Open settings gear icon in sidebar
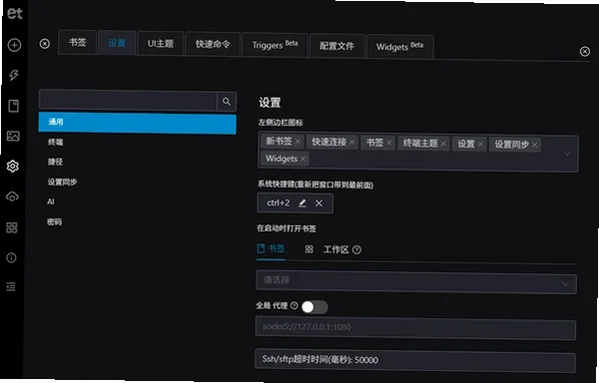Viewport: 599px width, 383px height. pos(13,166)
